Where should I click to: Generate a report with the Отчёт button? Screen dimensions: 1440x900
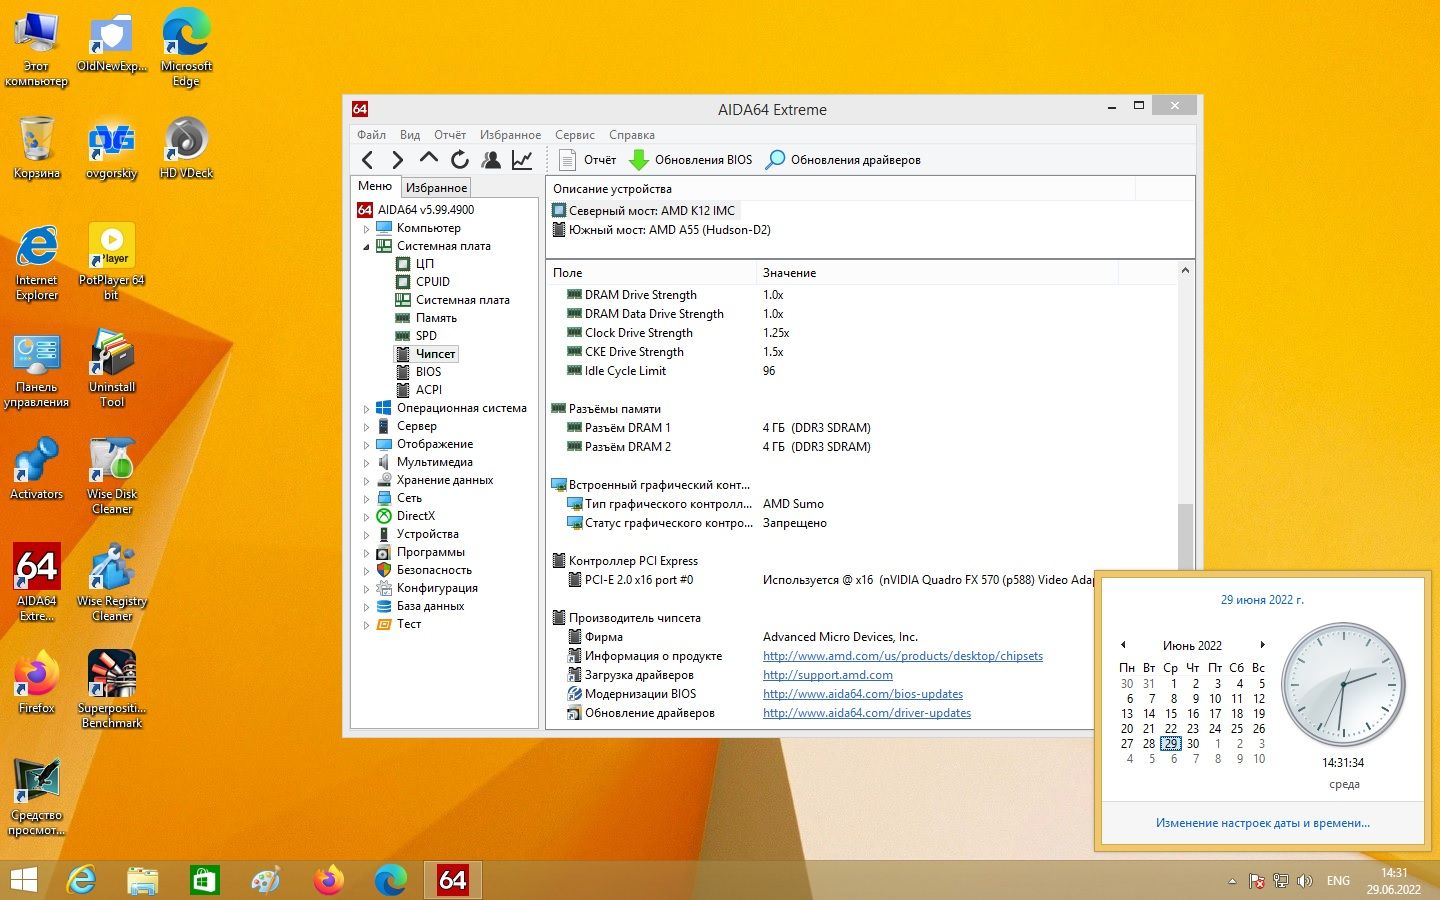(x=588, y=160)
